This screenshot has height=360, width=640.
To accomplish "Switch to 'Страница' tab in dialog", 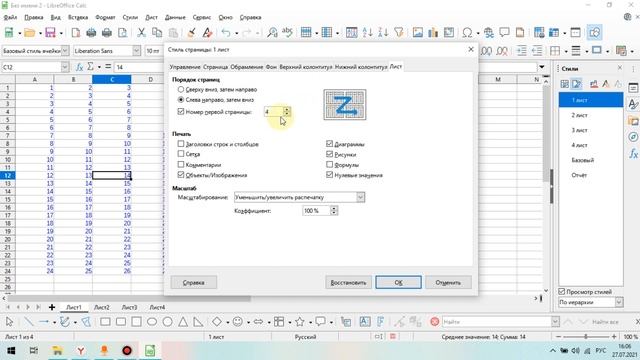I will coord(215,67).
